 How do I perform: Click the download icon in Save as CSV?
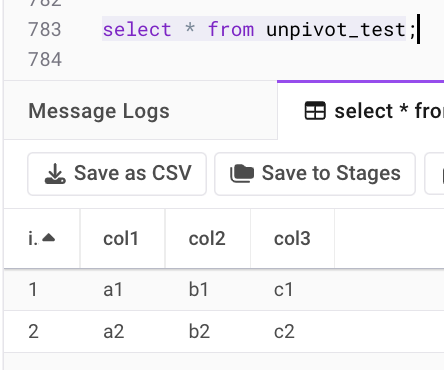pos(55,174)
